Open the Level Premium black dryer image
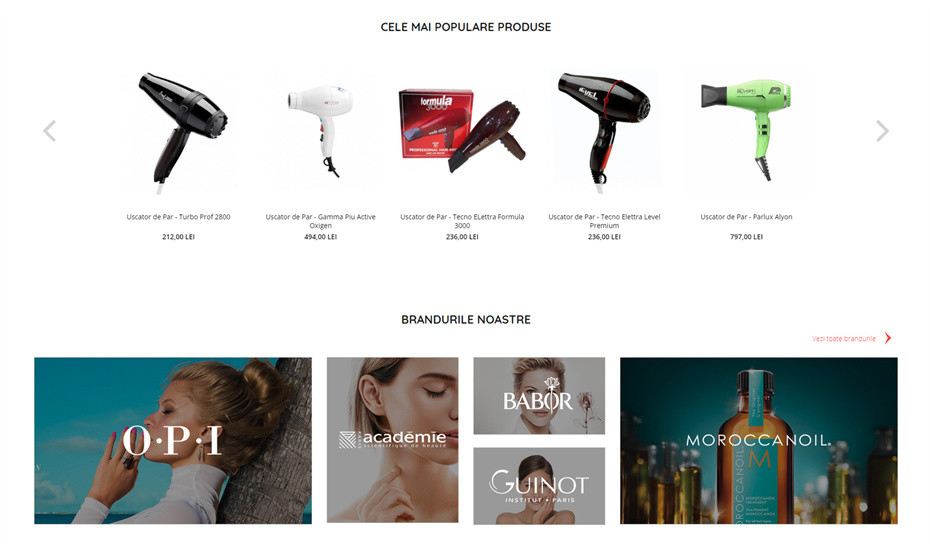Viewport: 930px width, 544px height. 604,132
